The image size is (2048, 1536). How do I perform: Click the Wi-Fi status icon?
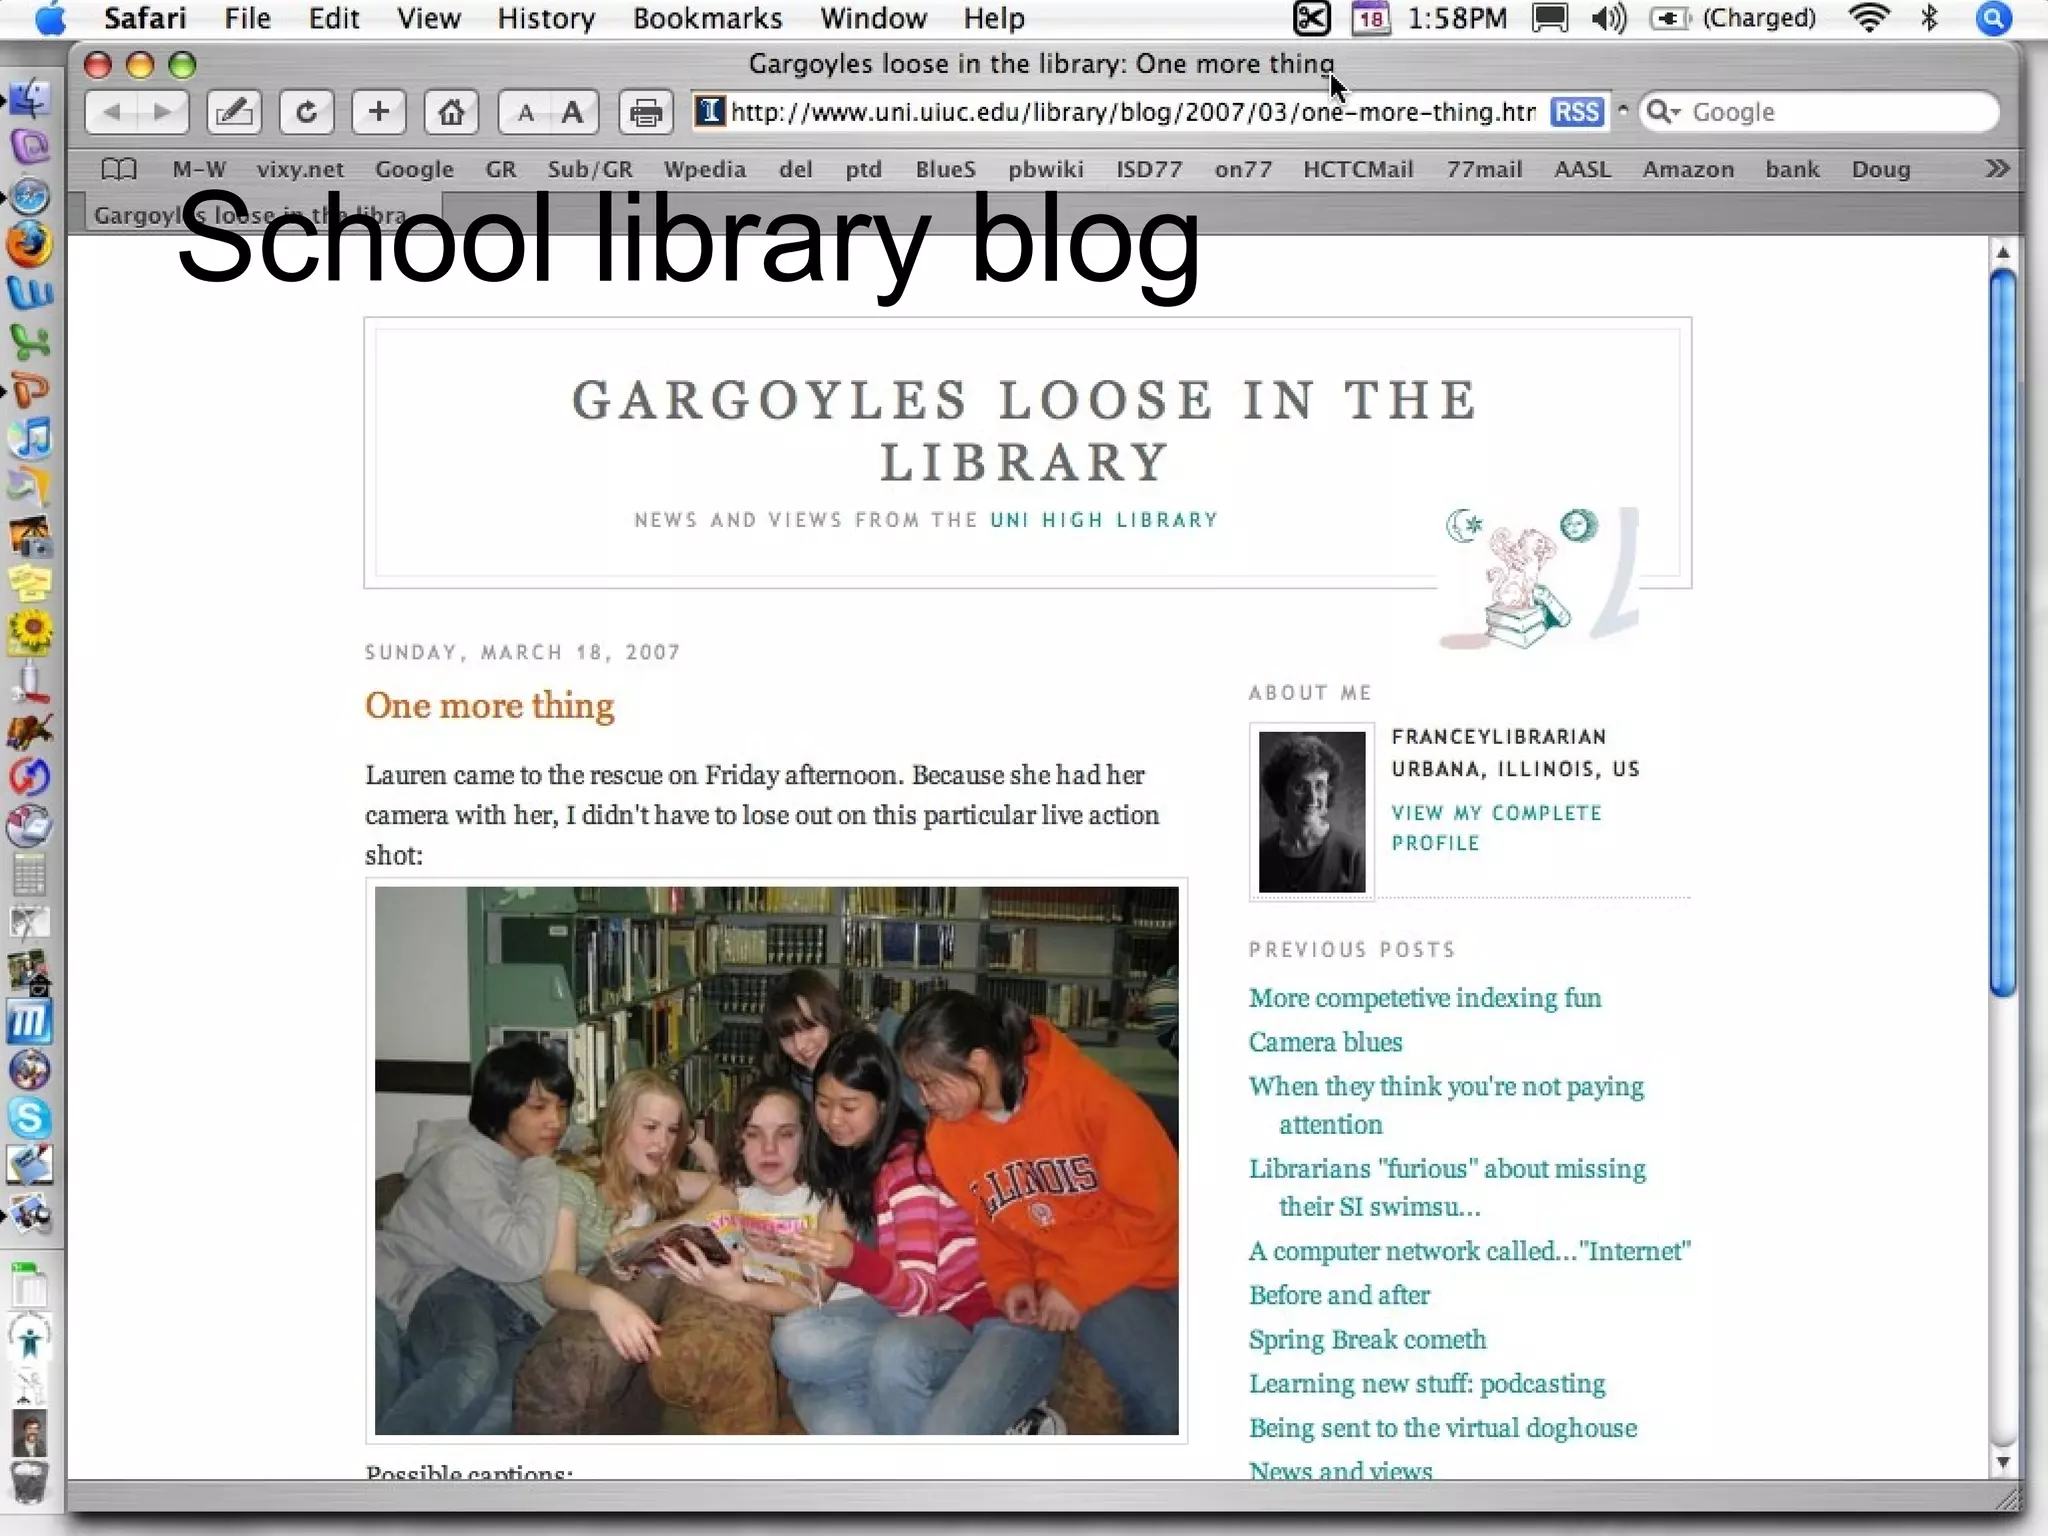pos(1869,19)
